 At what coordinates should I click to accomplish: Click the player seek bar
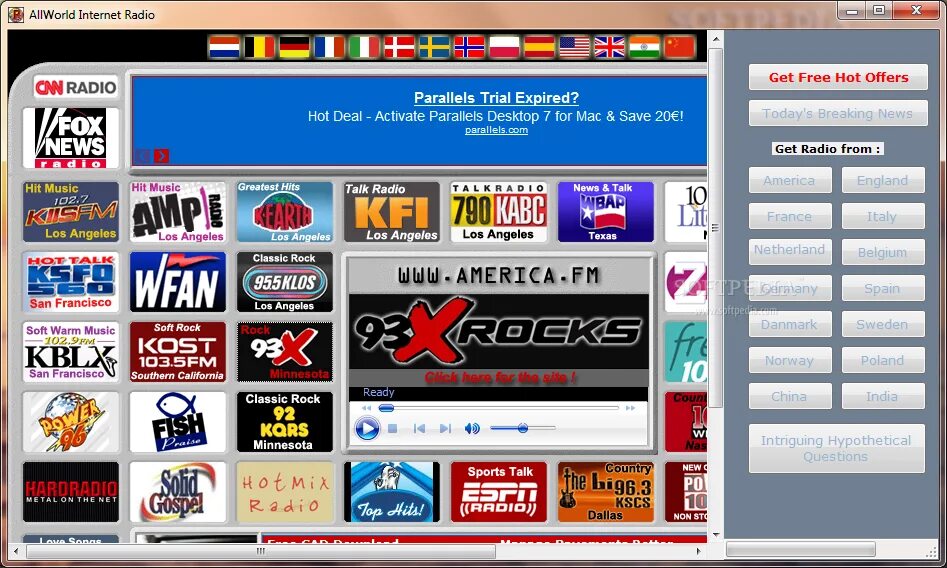498,408
